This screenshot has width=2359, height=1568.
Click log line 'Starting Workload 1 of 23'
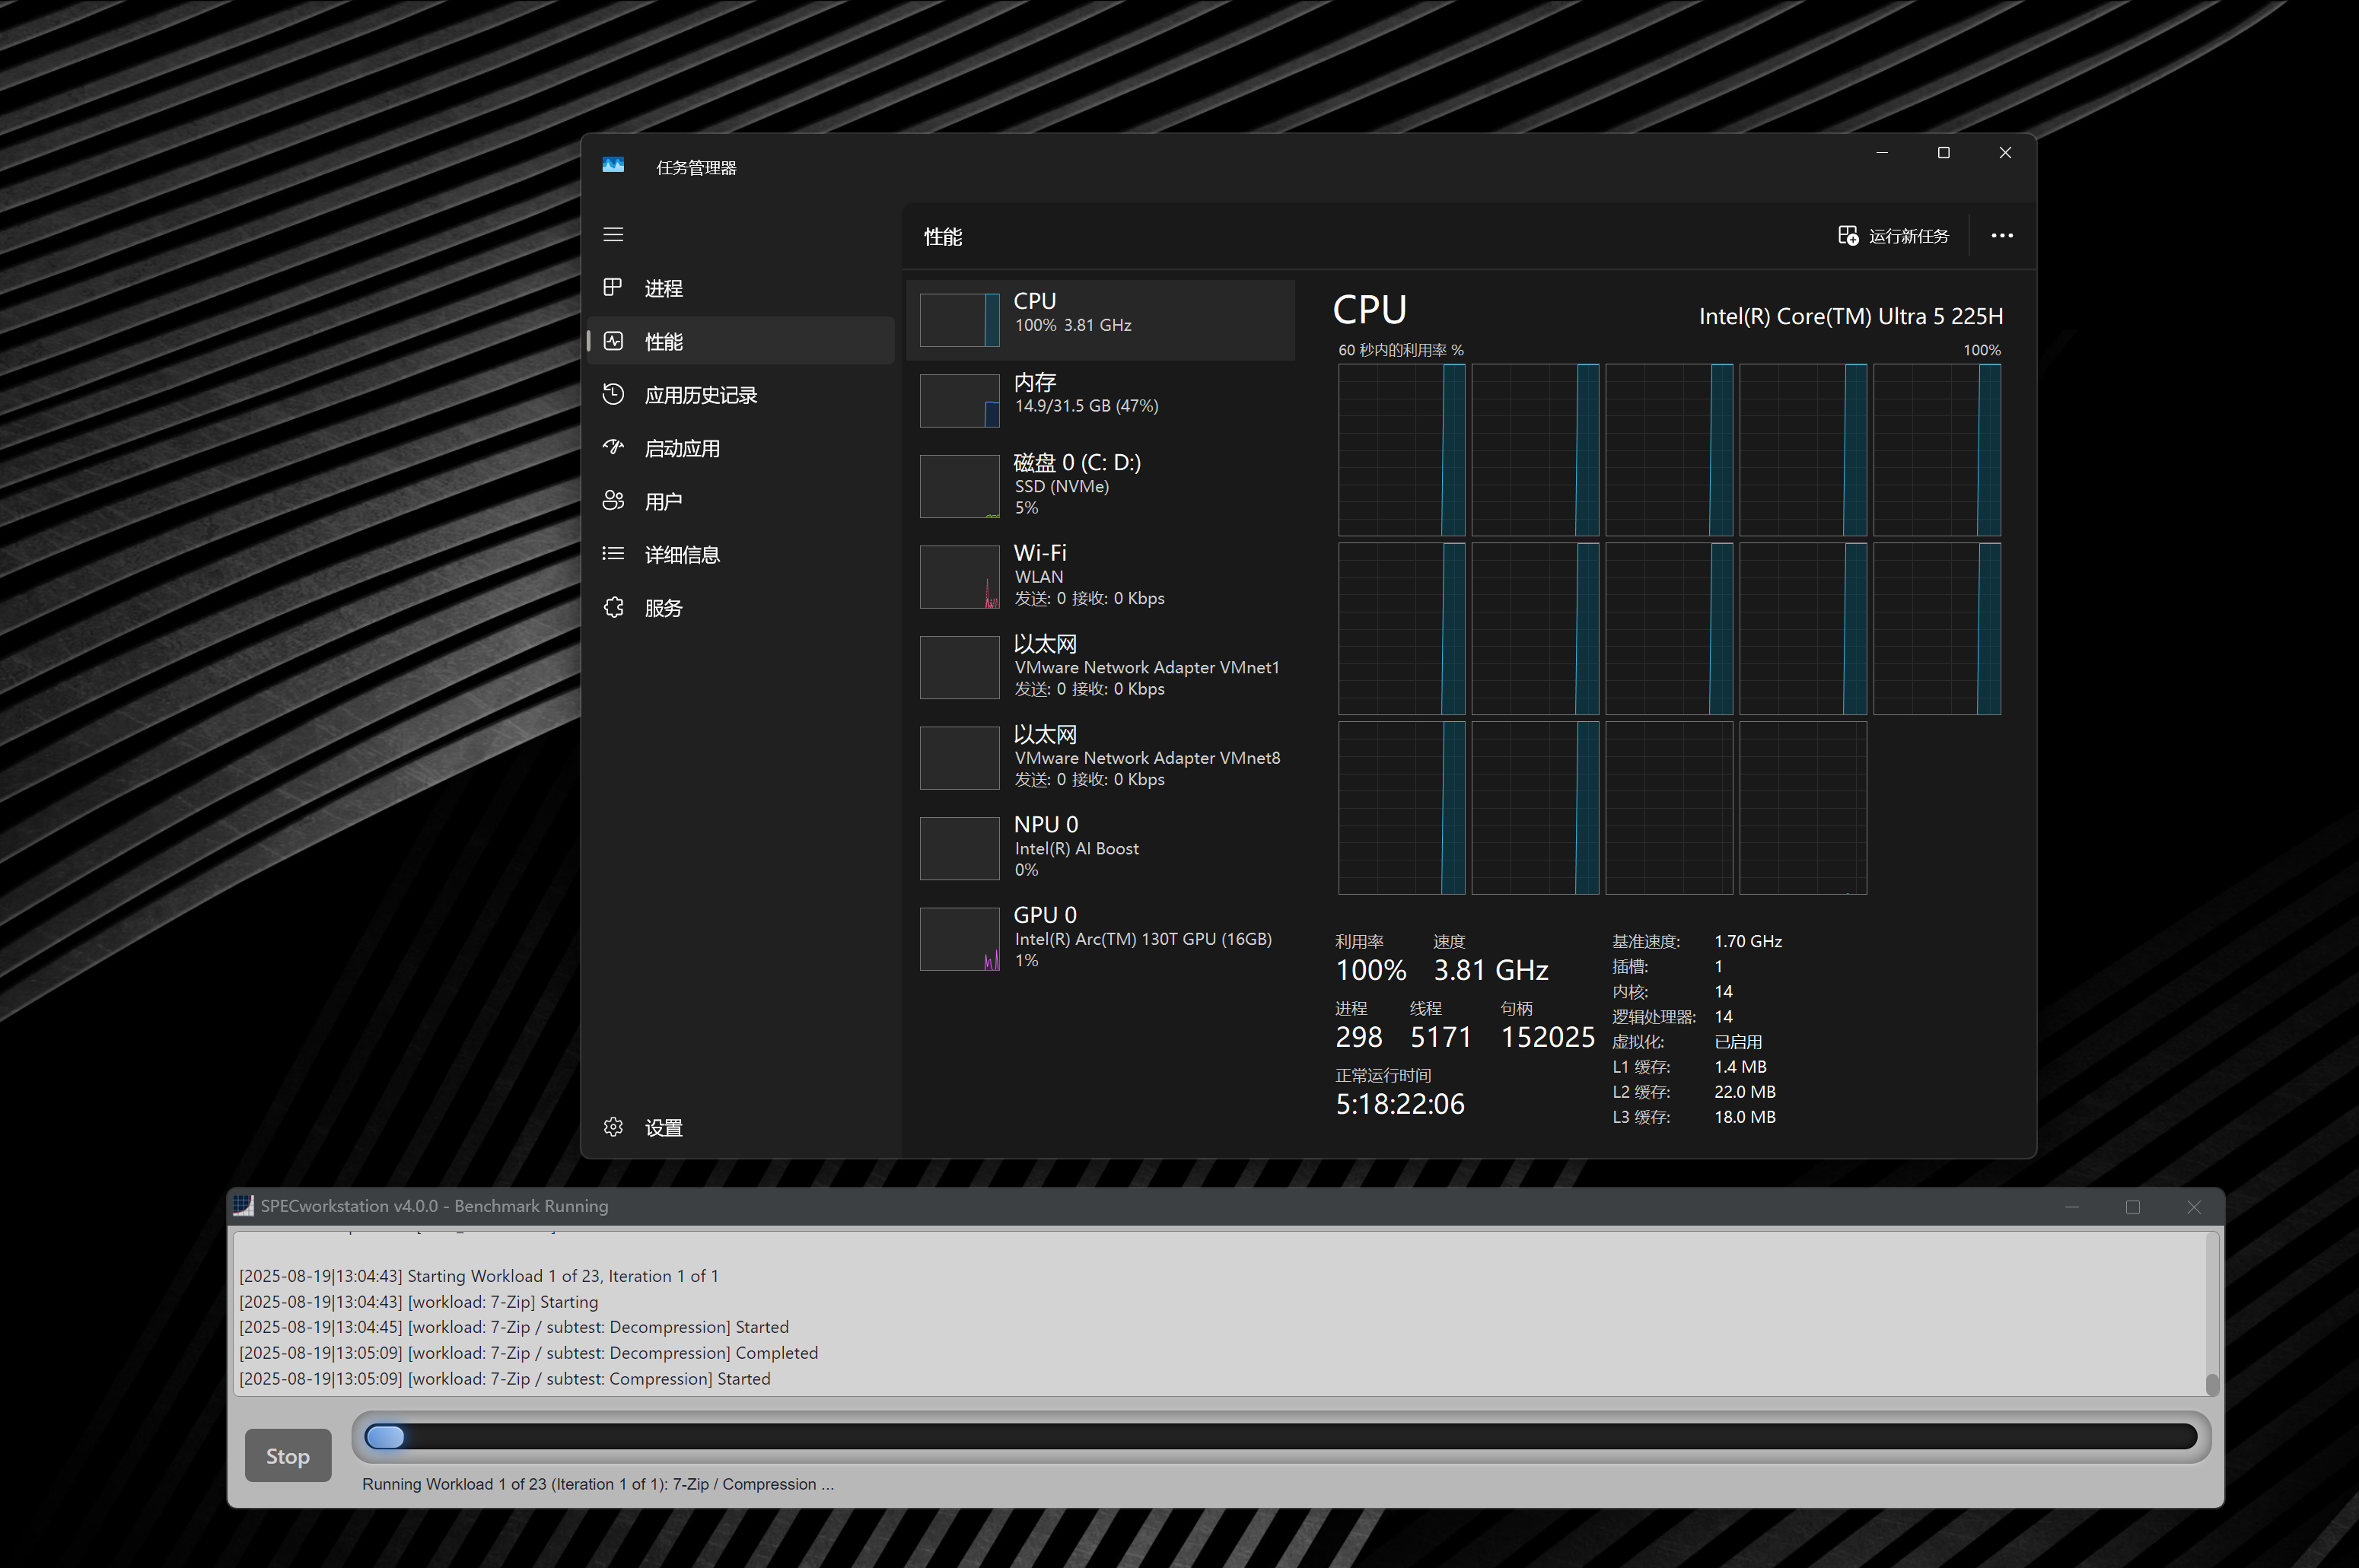click(479, 1276)
